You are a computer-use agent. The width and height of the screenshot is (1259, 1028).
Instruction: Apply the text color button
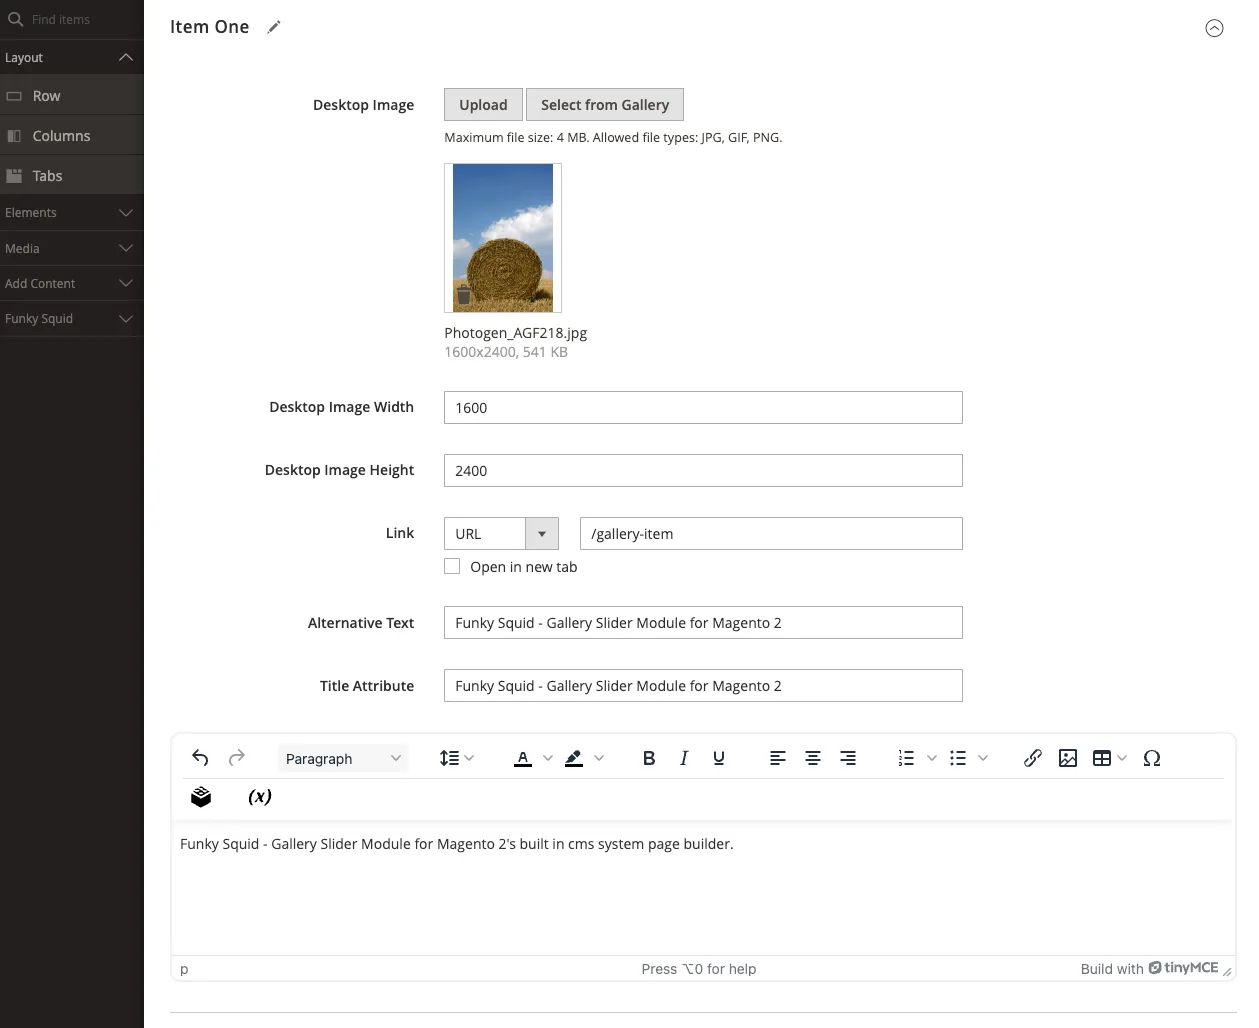(523, 758)
